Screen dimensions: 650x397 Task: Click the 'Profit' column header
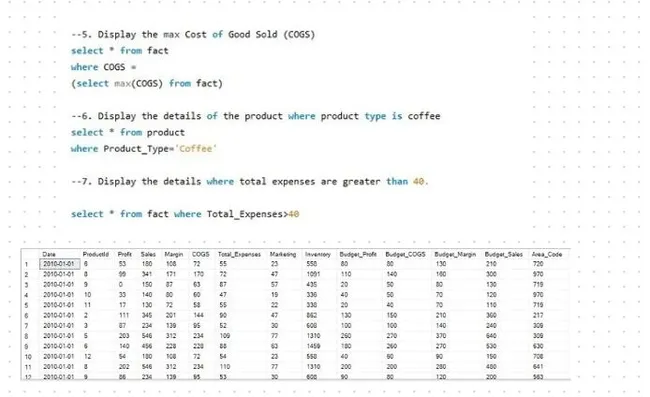(x=125, y=254)
